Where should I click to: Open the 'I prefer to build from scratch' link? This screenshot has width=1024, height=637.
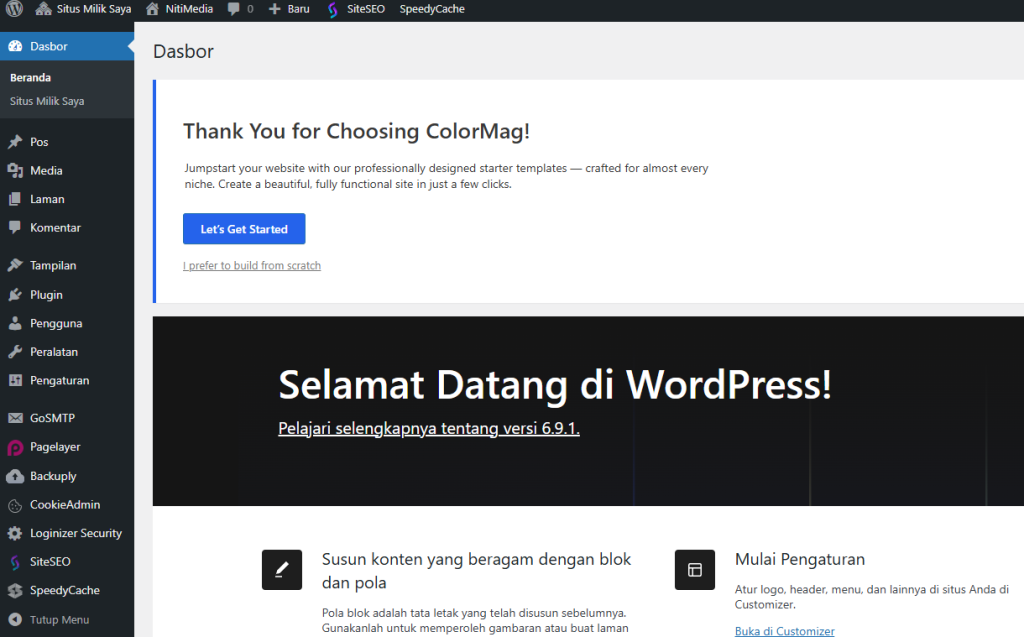tap(251, 265)
